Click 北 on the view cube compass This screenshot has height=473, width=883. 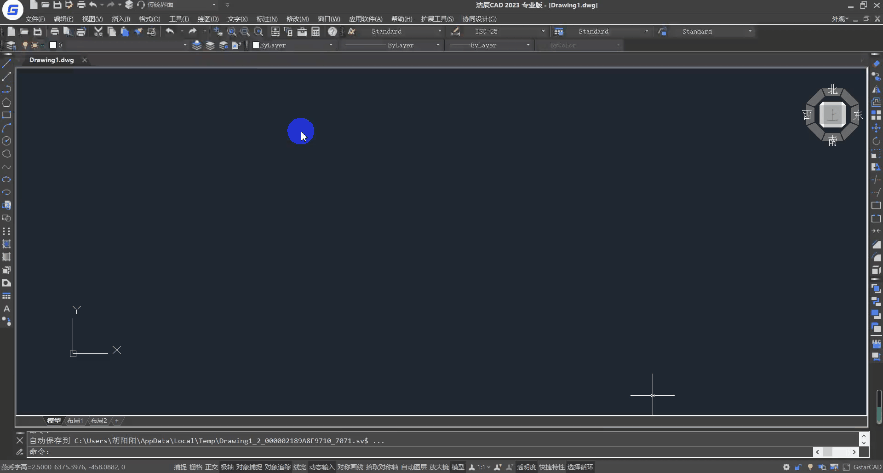(832, 90)
